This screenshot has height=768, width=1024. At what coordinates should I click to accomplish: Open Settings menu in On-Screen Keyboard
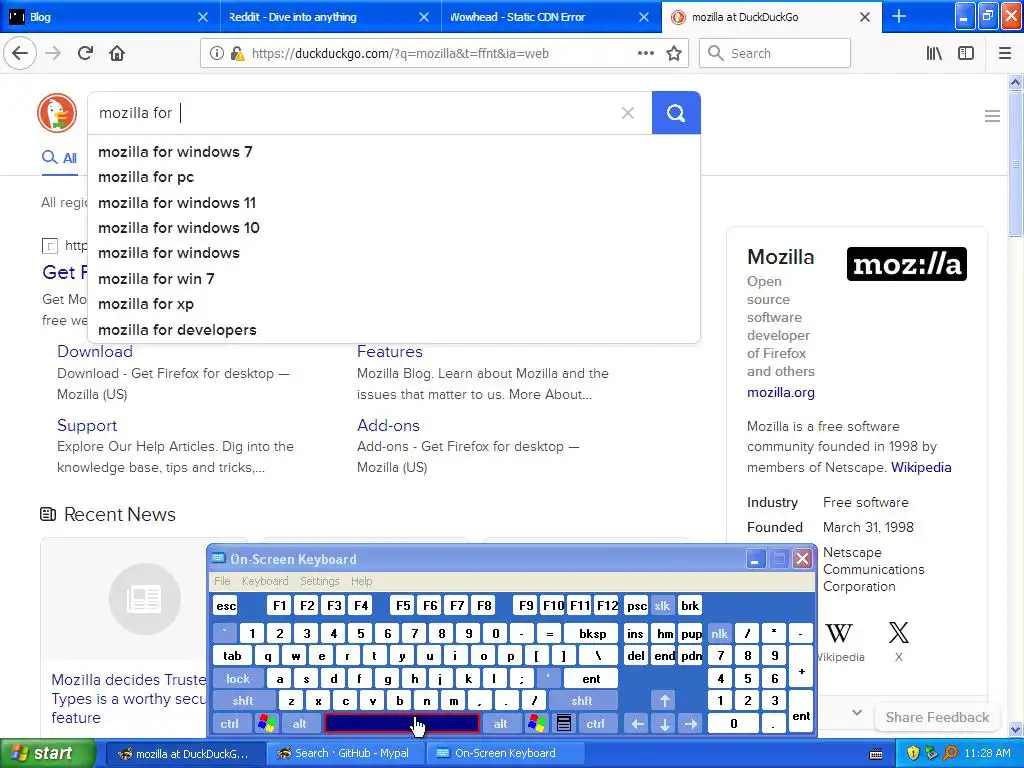(319, 581)
